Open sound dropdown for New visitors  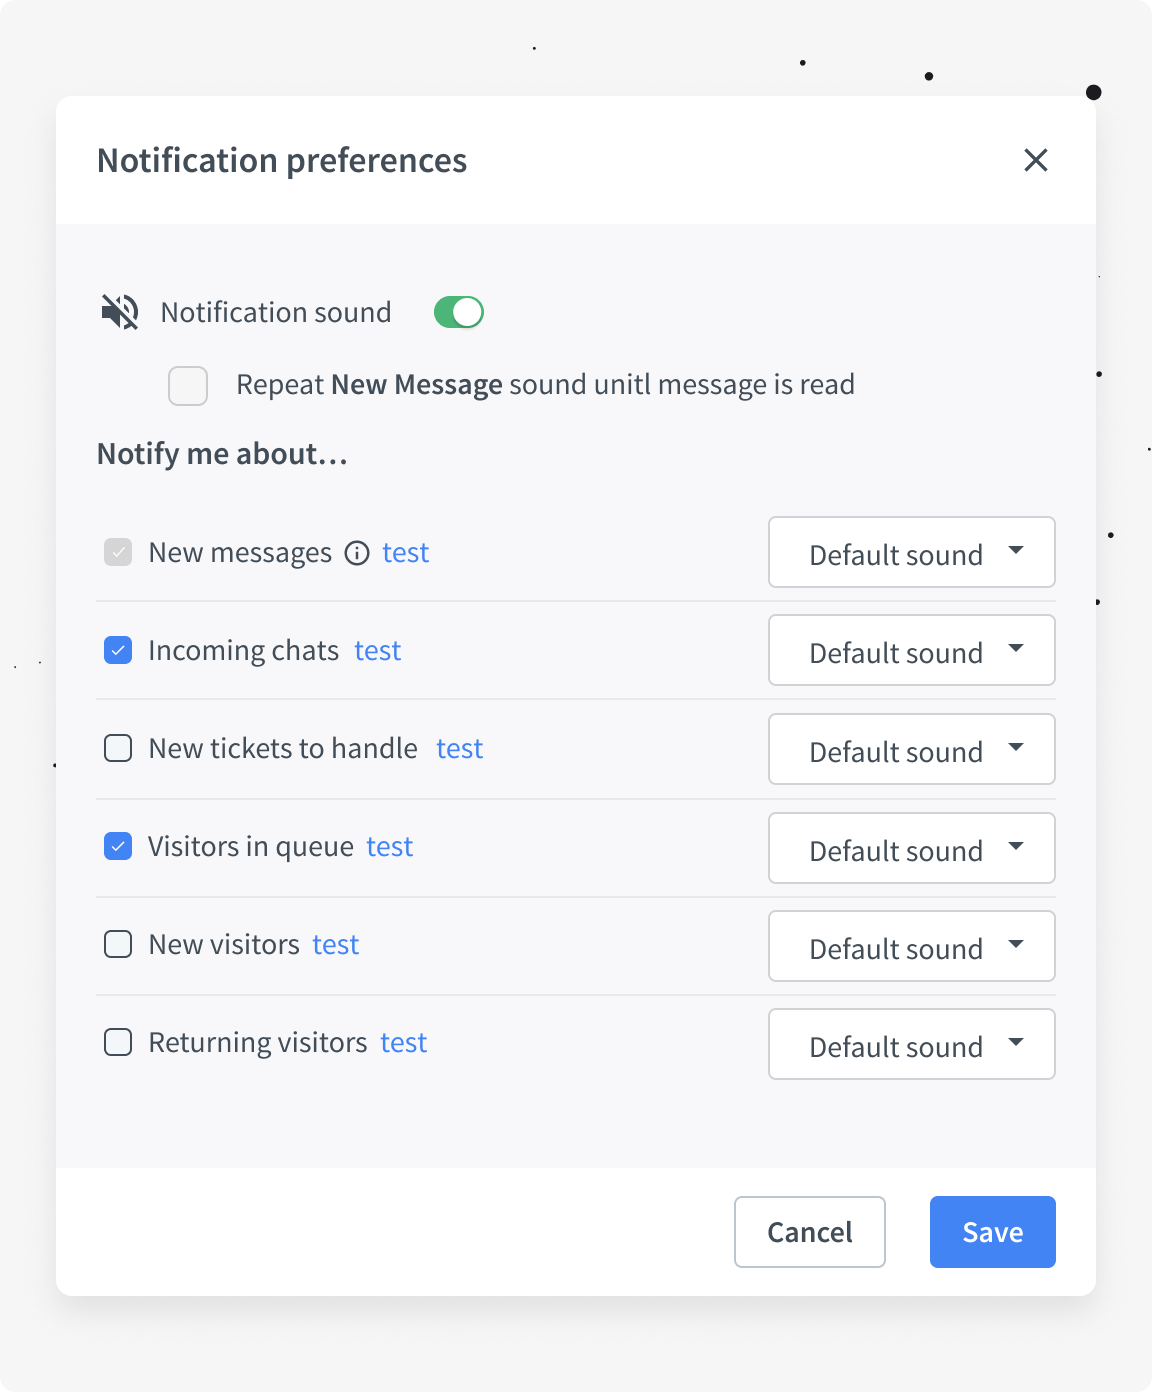point(911,946)
